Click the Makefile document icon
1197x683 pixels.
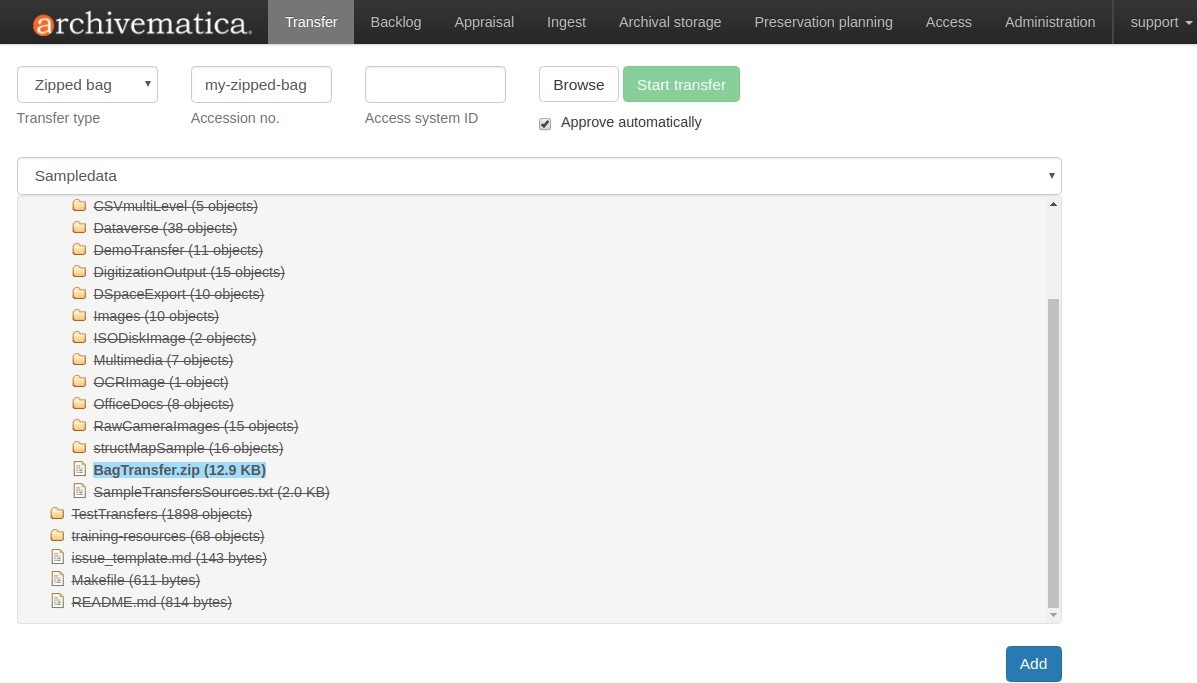click(58, 580)
